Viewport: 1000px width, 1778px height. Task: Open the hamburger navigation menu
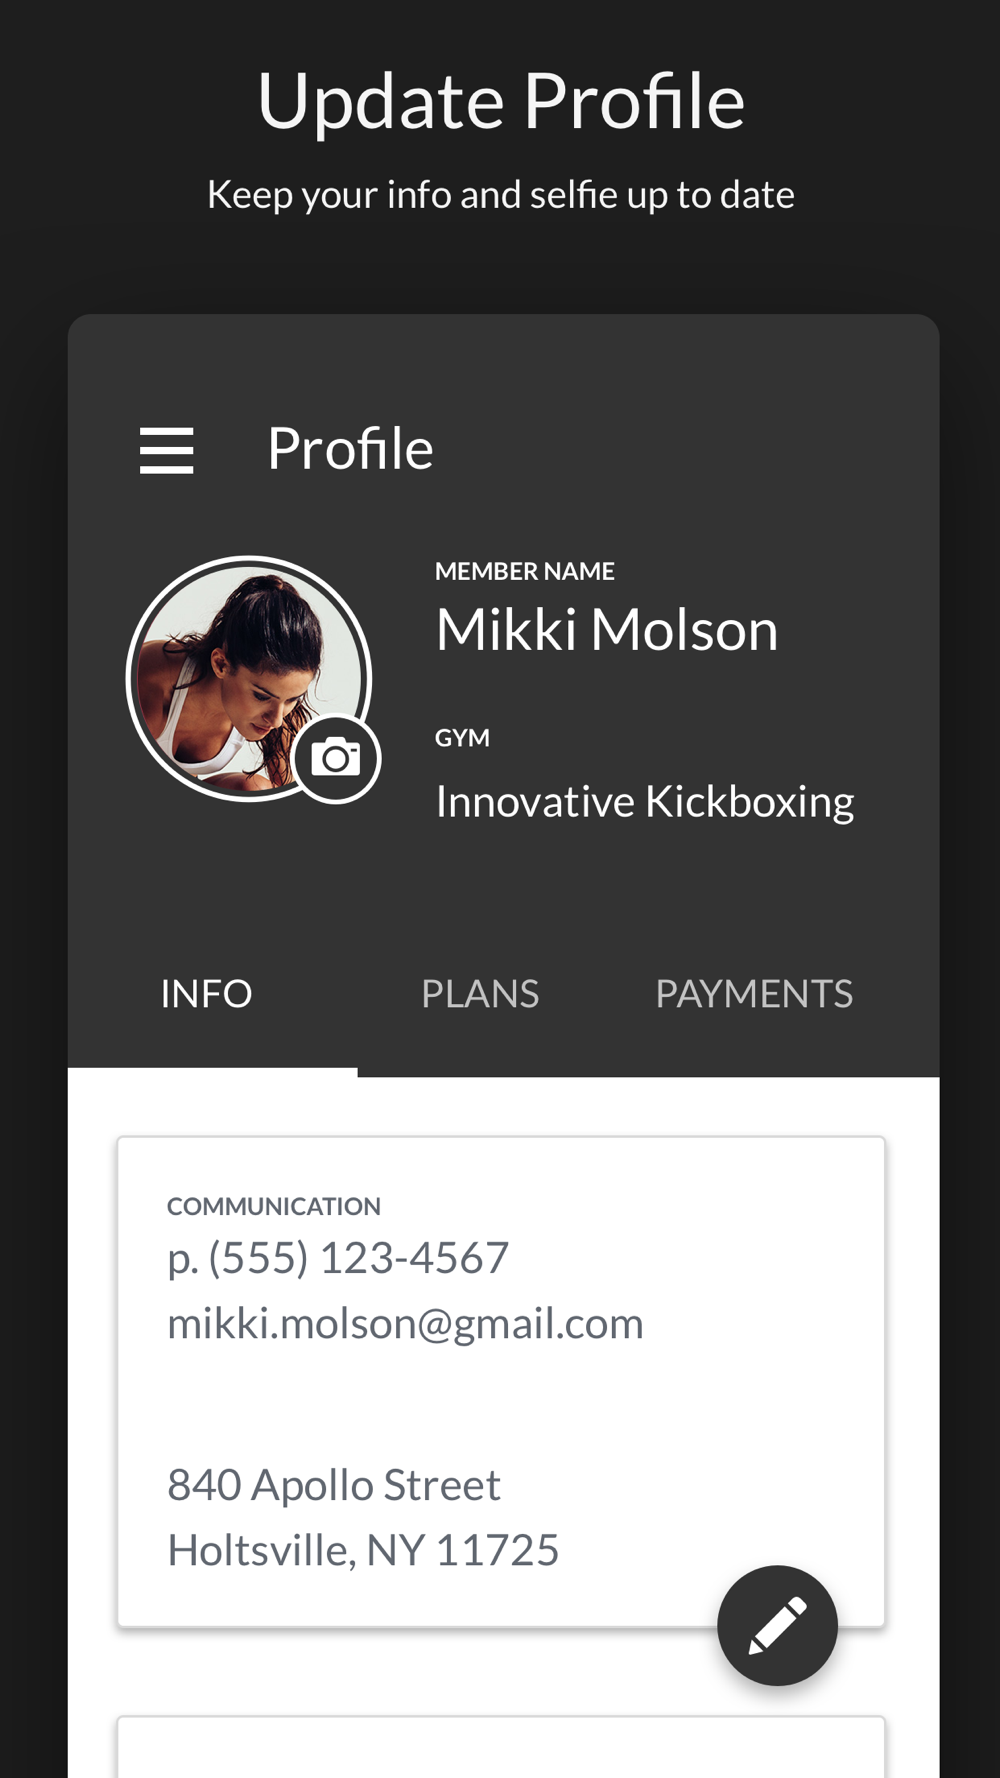[x=166, y=450]
